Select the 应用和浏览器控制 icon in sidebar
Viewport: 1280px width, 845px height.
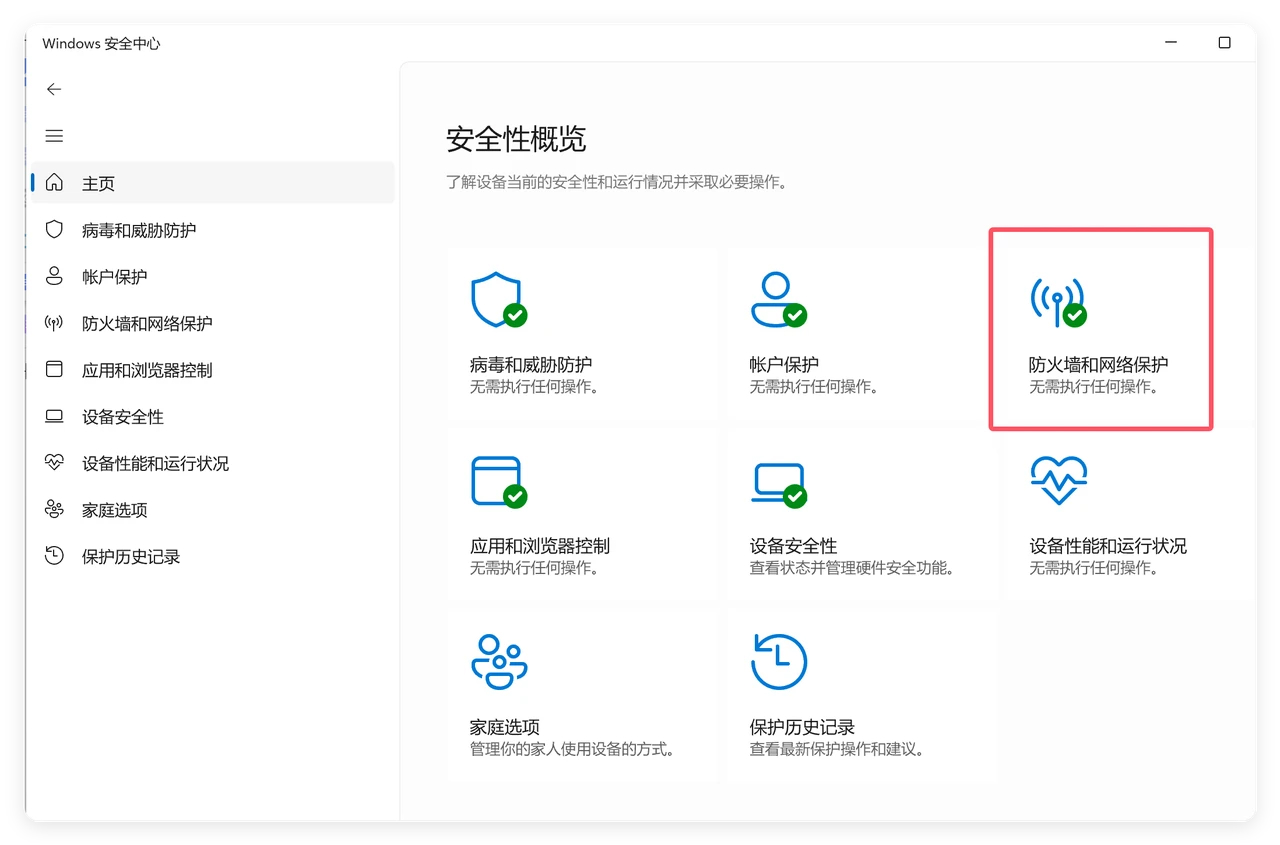(x=55, y=369)
